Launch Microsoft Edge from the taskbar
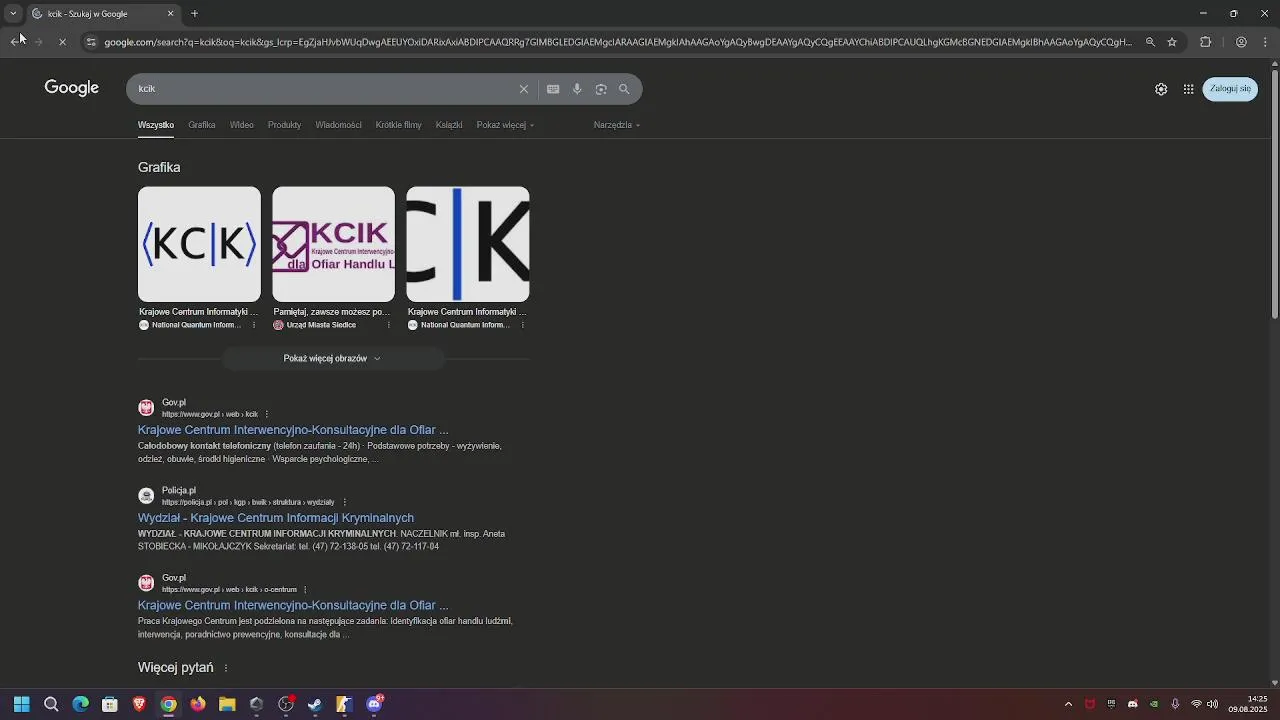This screenshot has width=1280, height=720. 80,704
